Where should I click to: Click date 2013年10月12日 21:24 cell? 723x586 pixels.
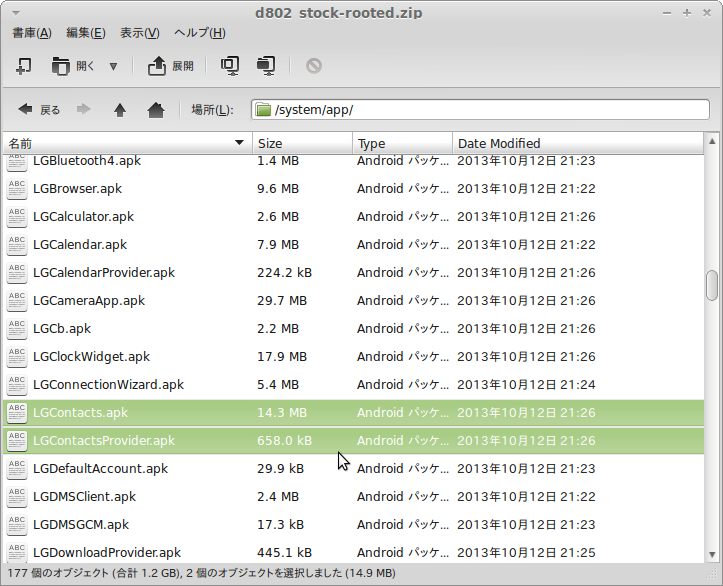[x=526, y=385]
